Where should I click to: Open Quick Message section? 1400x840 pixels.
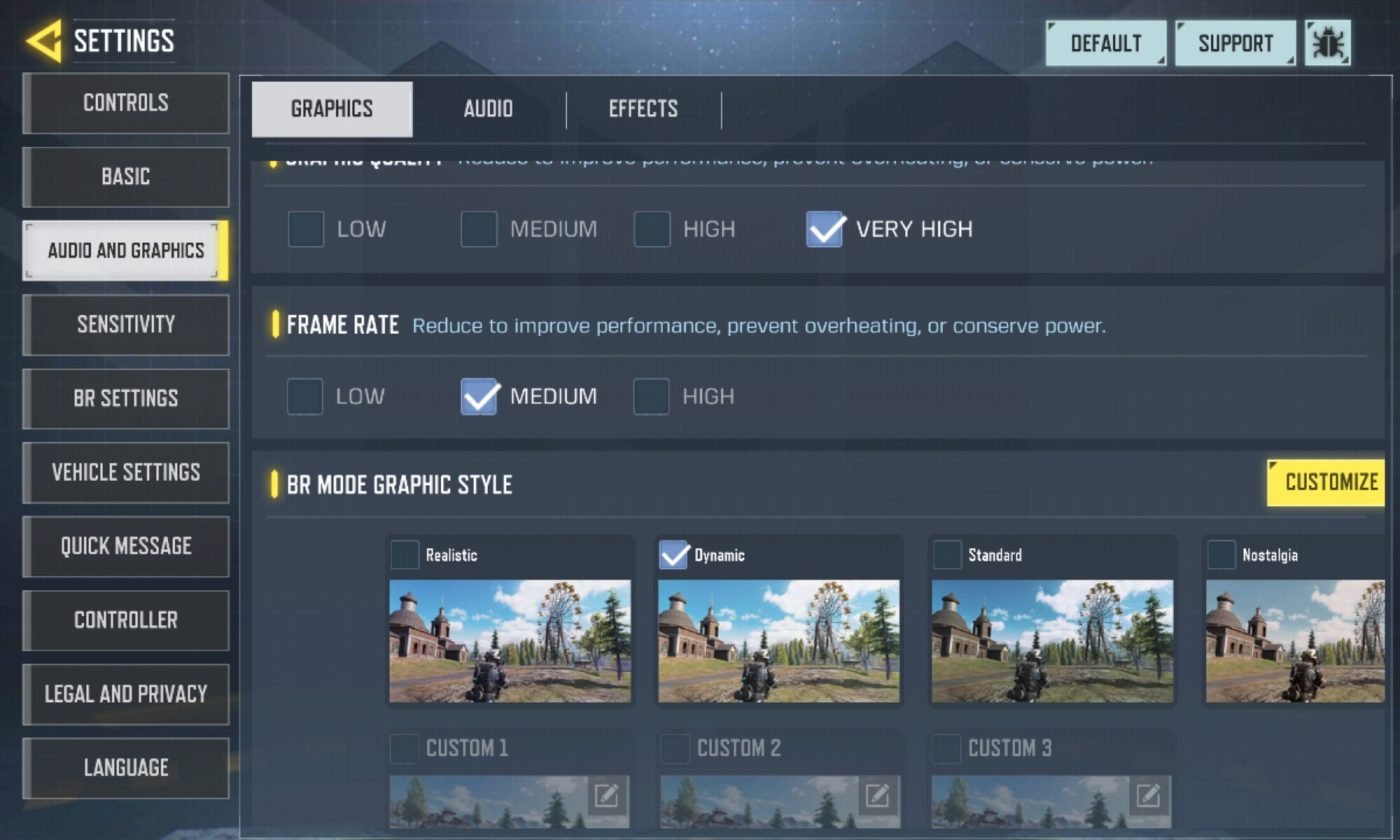click(x=126, y=546)
